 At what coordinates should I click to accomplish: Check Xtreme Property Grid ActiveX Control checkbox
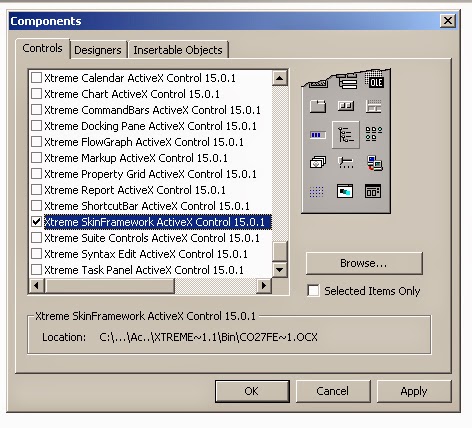pos(36,174)
